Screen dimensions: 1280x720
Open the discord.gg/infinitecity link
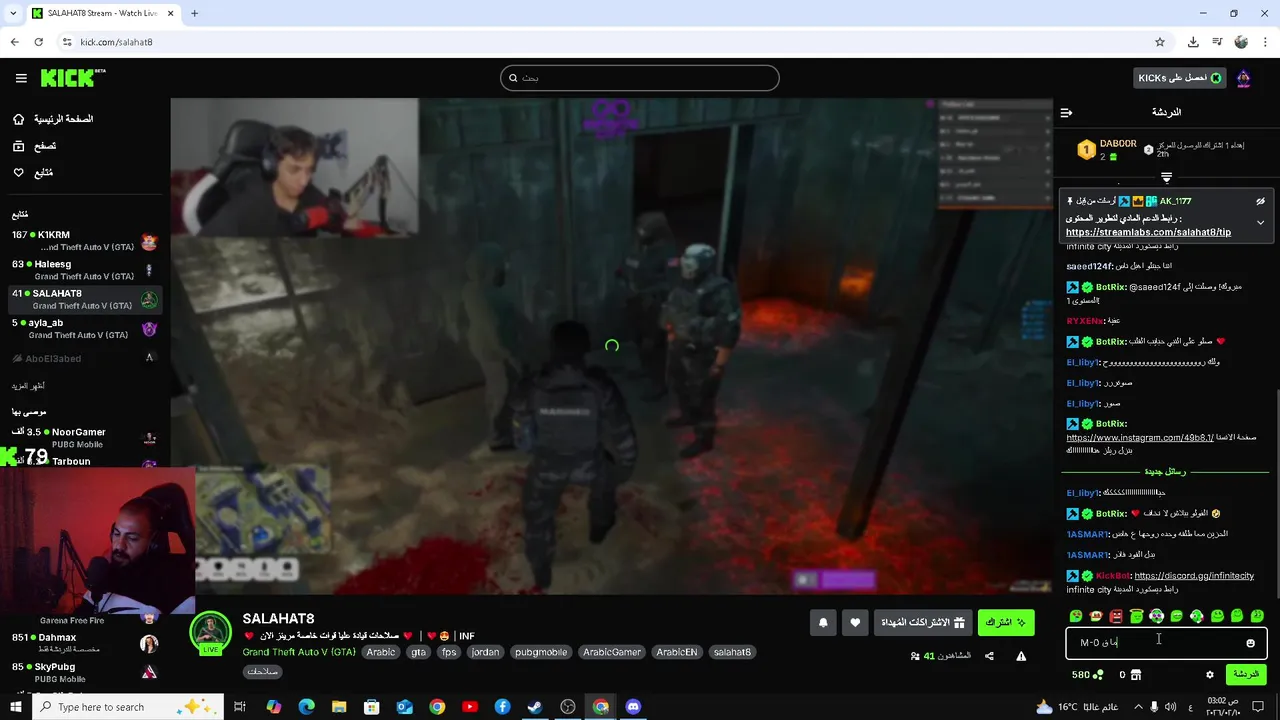[x=1194, y=575]
